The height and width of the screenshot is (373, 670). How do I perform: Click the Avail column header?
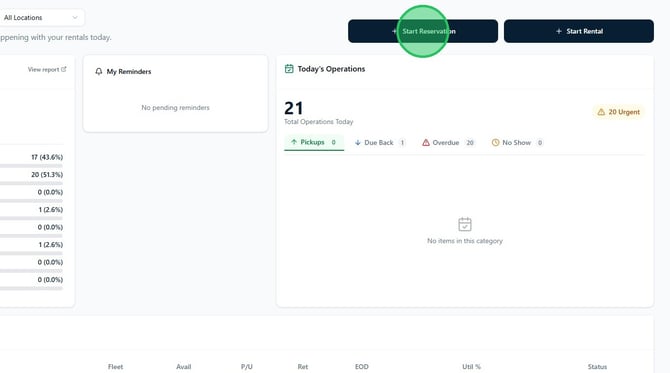point(184,367)
